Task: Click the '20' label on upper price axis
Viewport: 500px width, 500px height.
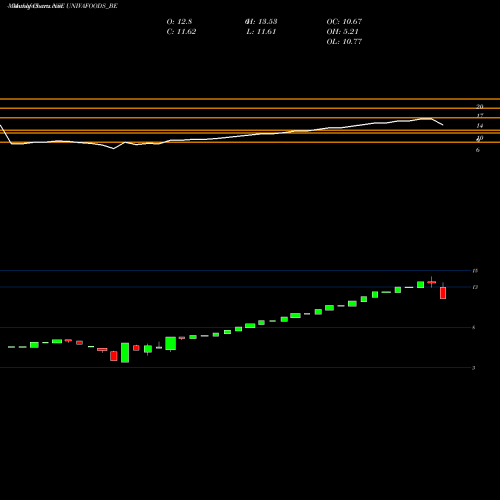Action: (480, 107)
